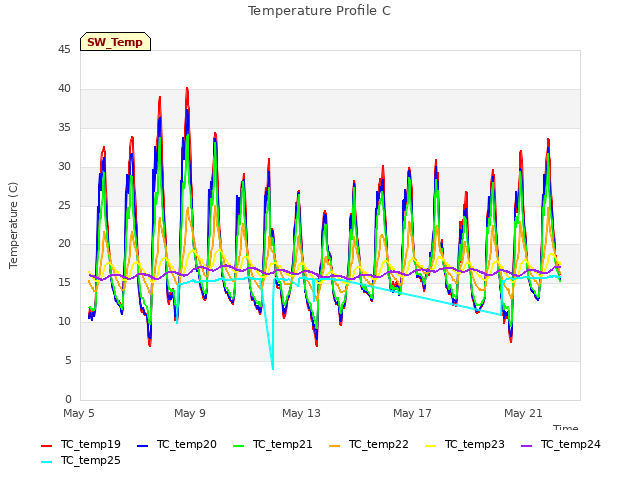Click the SW_Temp label button
This screenshot has height=480, width=640.
pyautogui.click(x=116, y=42)
